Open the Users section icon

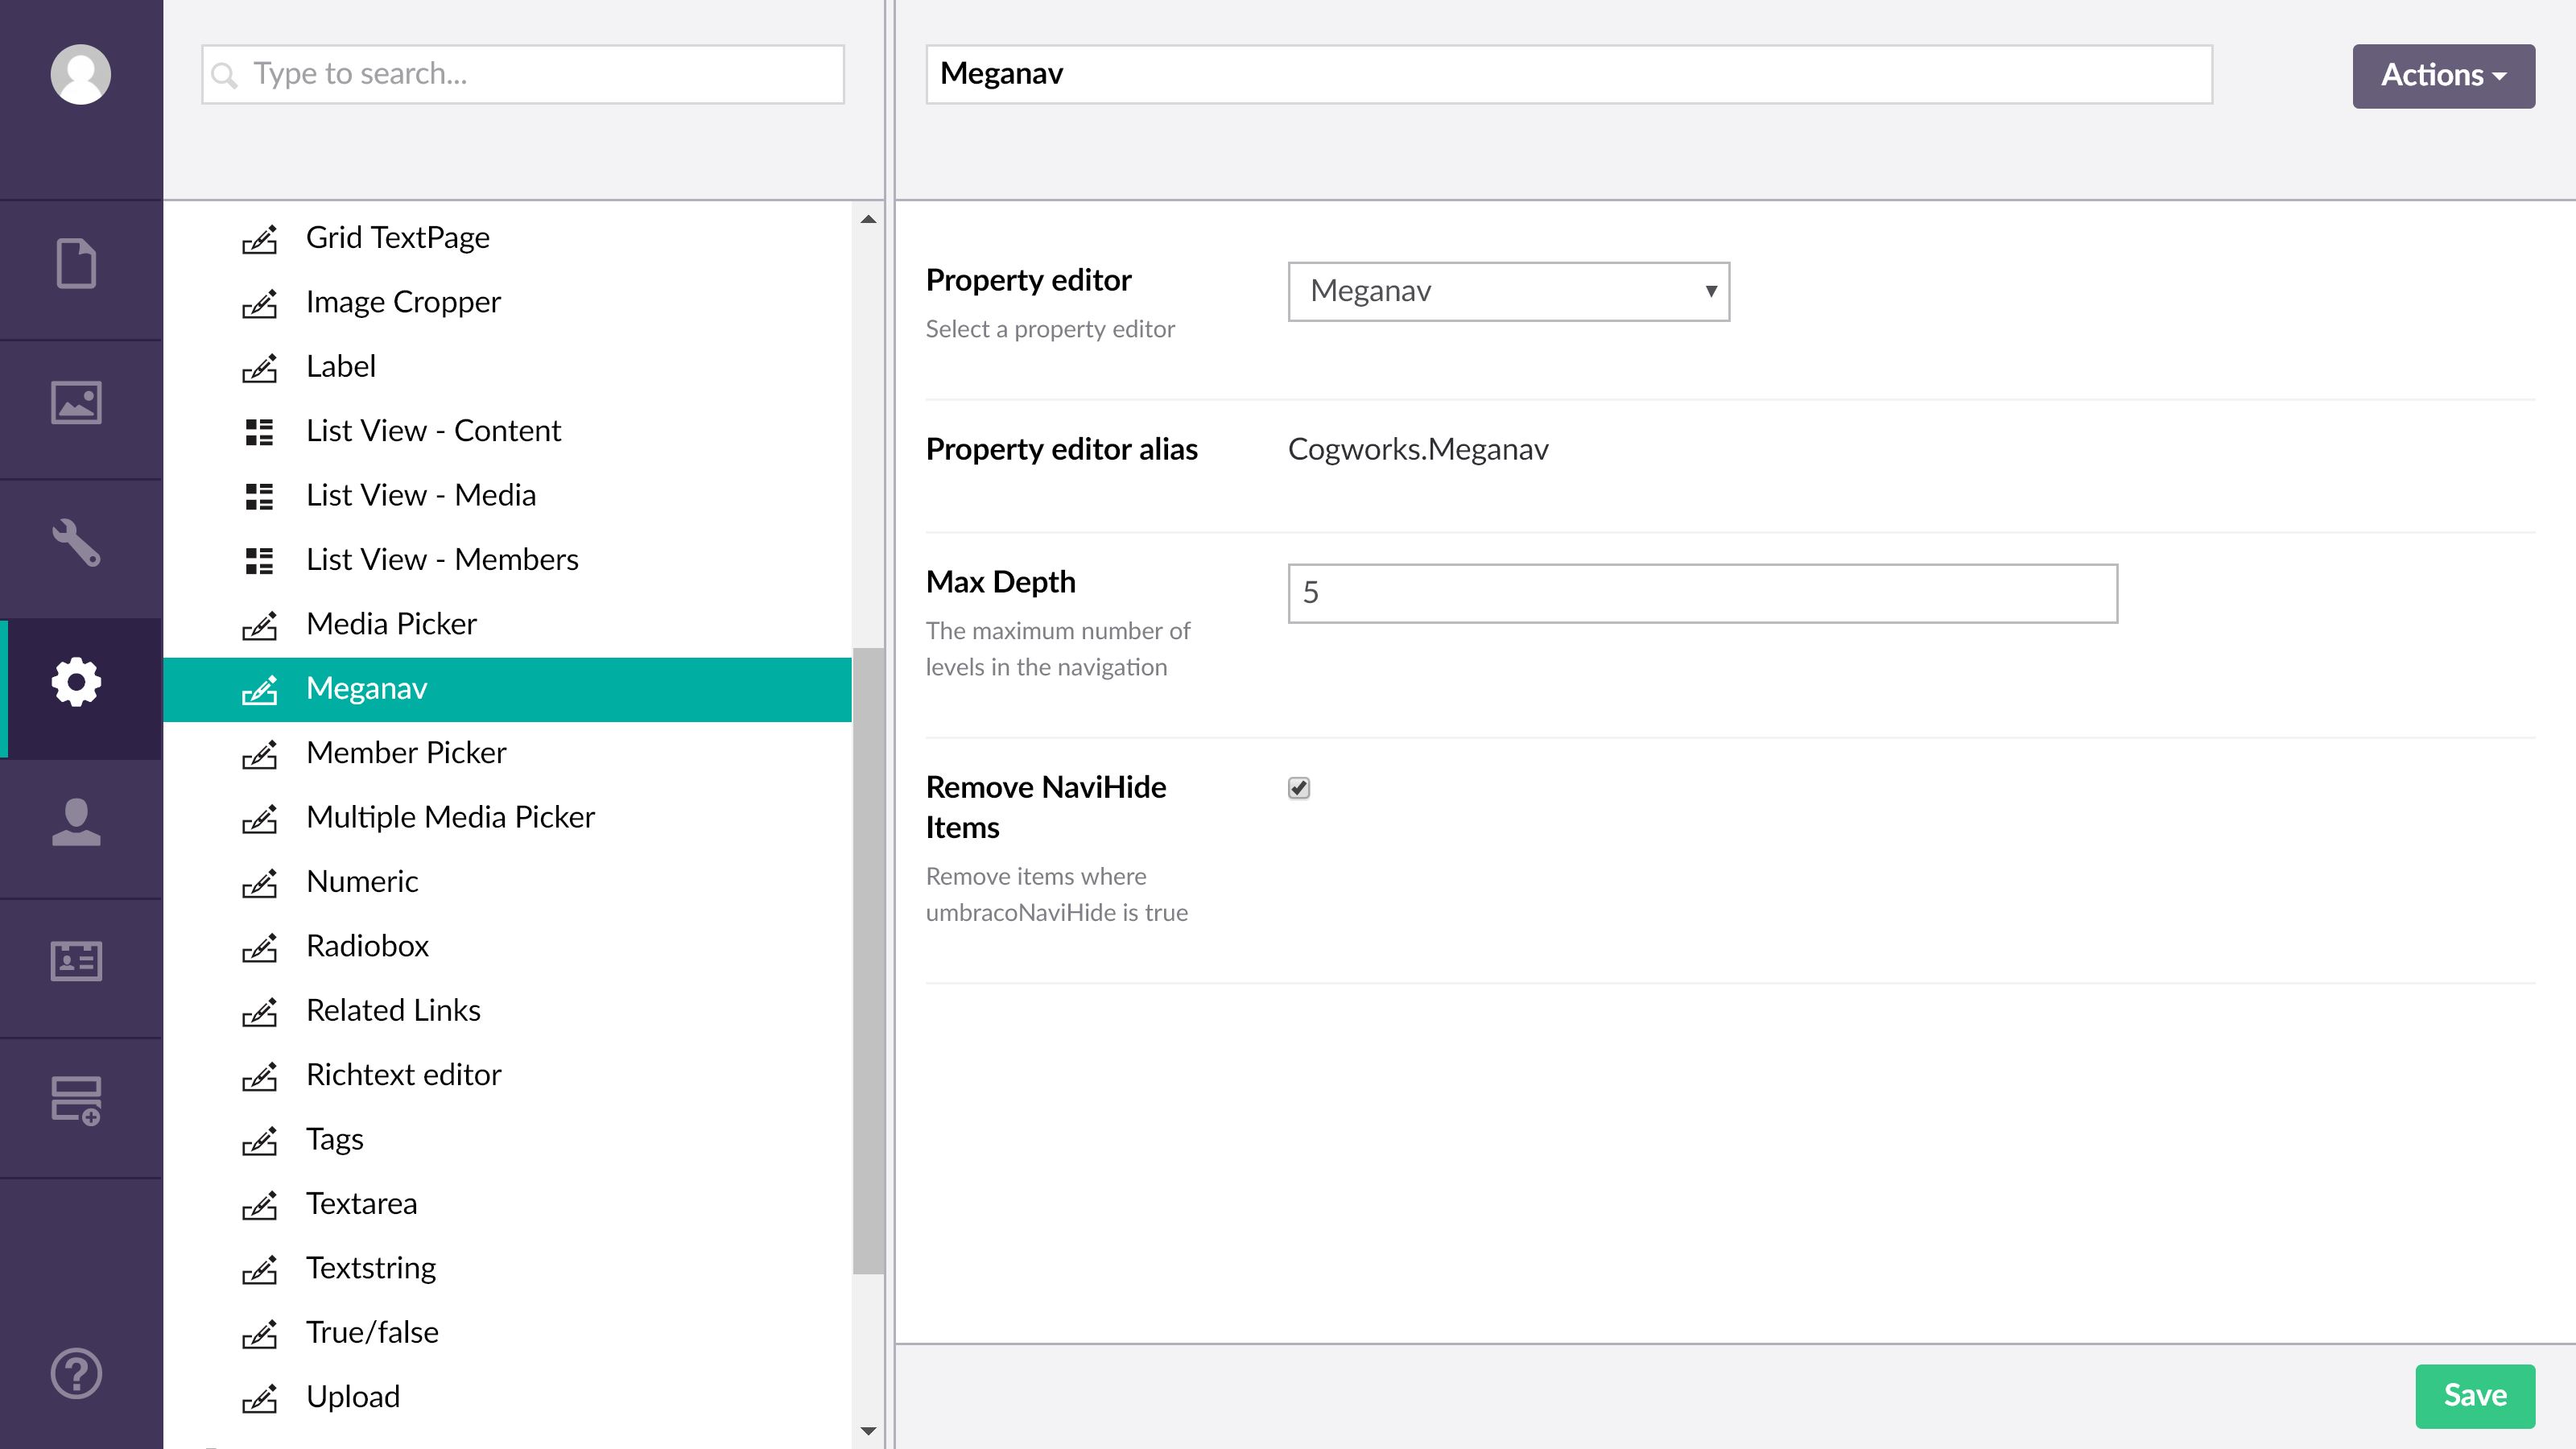76,822
